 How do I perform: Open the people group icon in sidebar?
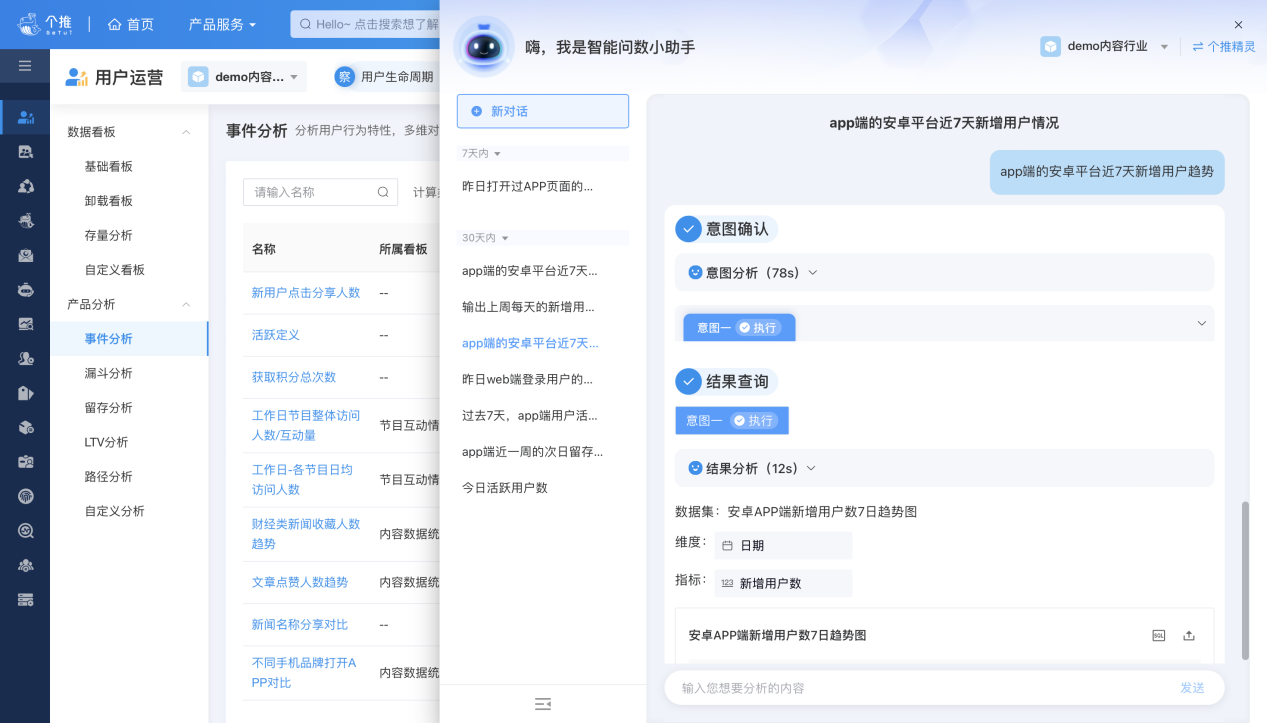pos(26,565)
